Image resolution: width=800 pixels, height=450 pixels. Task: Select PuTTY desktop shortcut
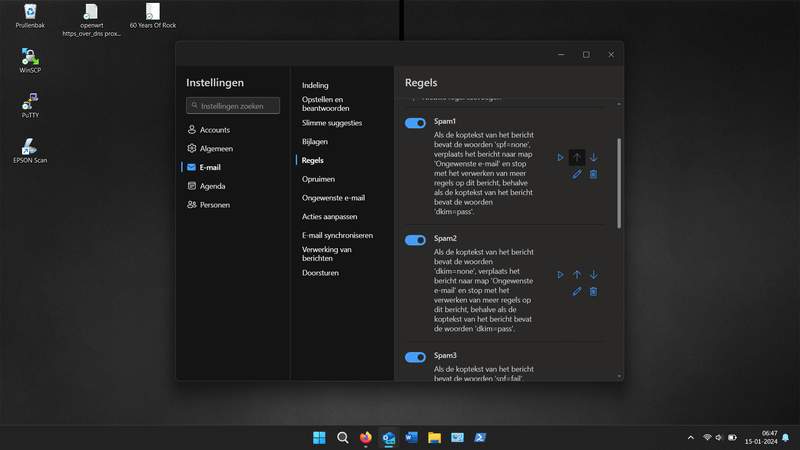click(x=30, y=106)
